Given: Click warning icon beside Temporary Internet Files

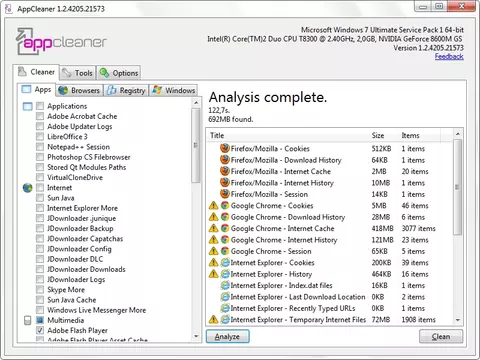Looking at the screenshot, I should (x=213, y=320).
